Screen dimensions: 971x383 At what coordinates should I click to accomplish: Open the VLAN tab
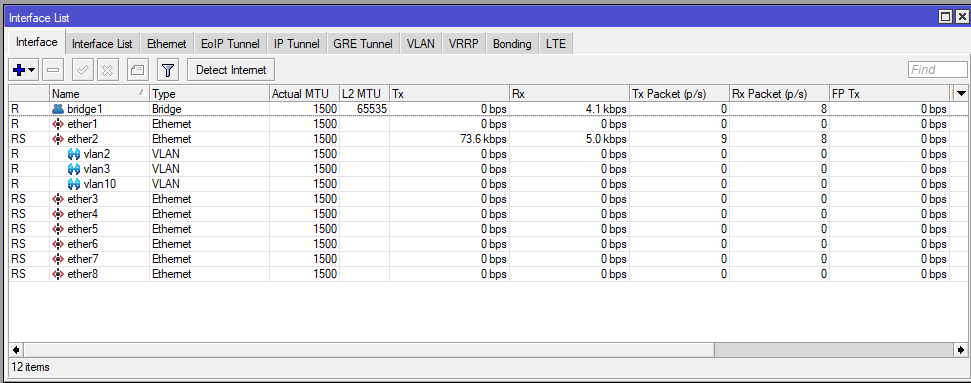pos(420,44)
